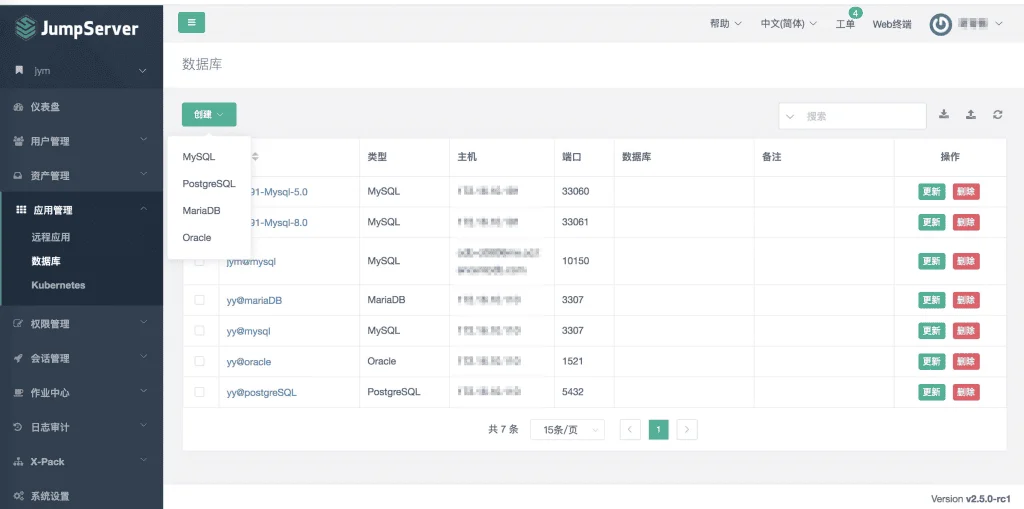The width and height of the screenshot is (1024, 509).
Task: Open the 工单 tickets with badge
Action: 845,24
